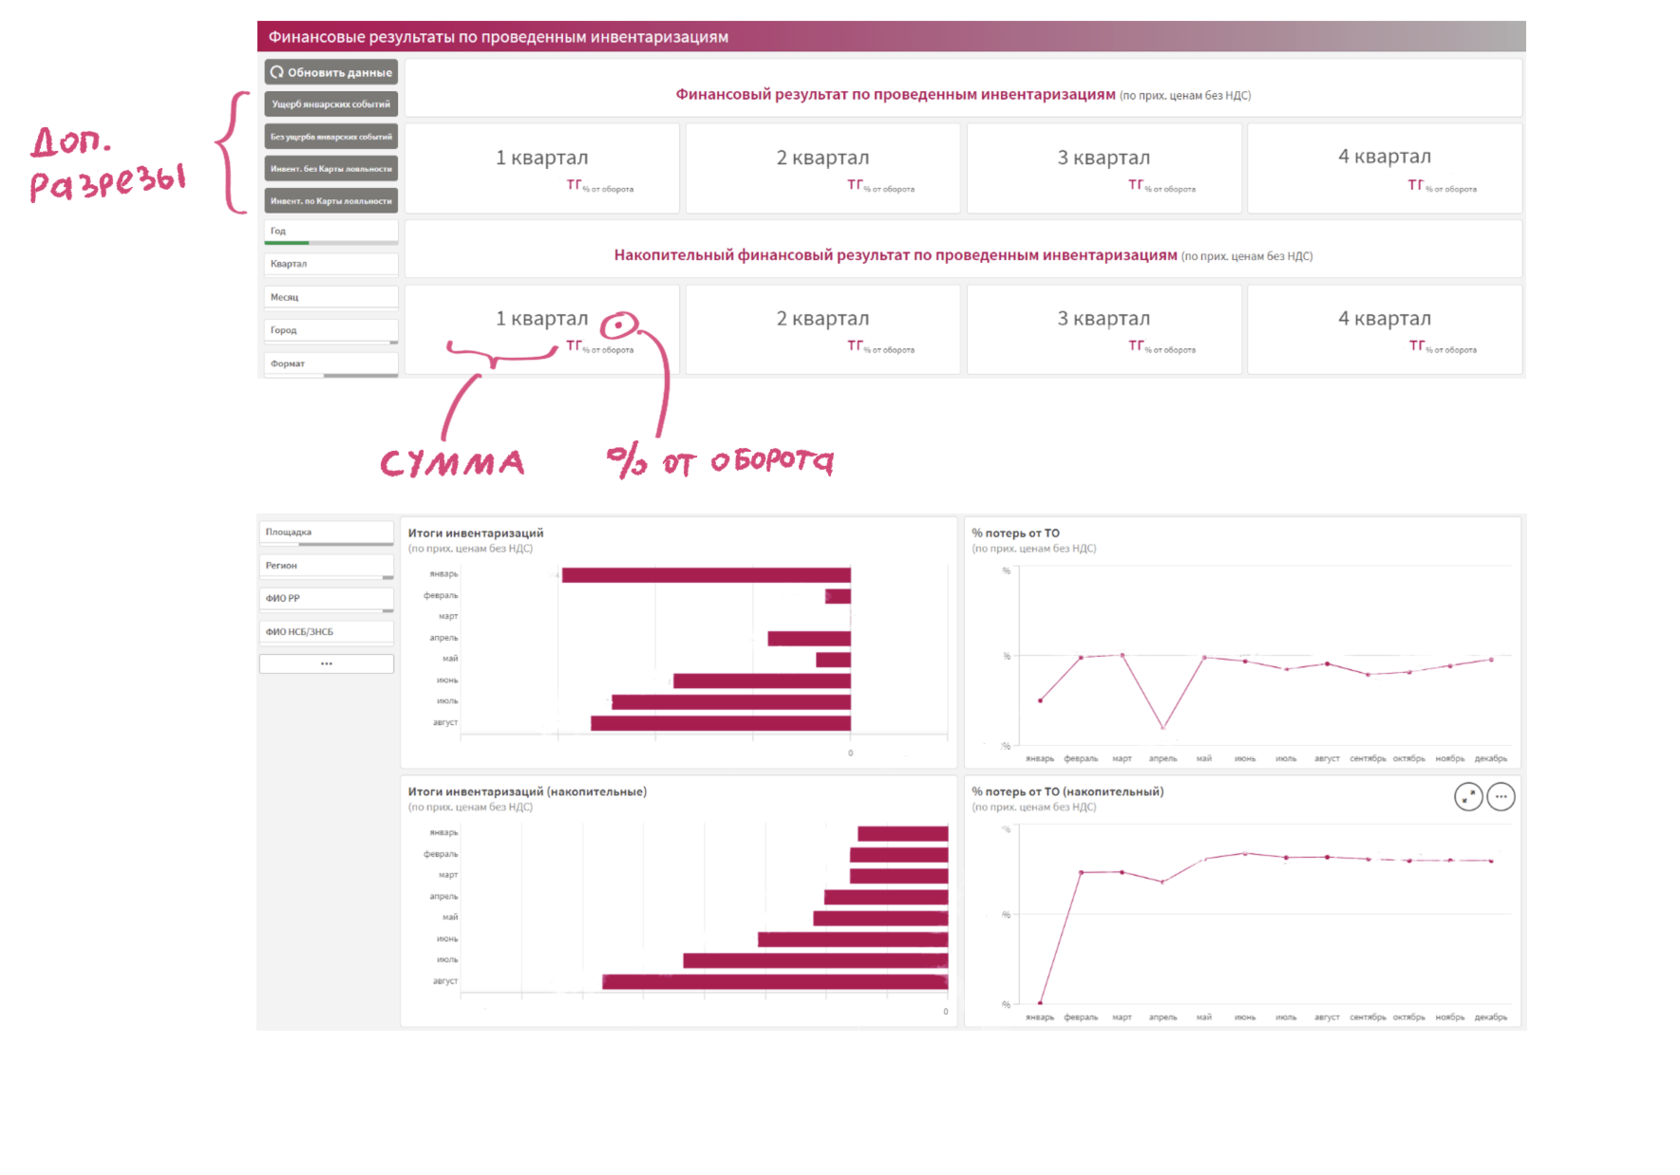1680x1175 pixels.
Task: Select the '4 квартал' card under 'Накопительный финансовый результат'
Action: (1385, 329)
